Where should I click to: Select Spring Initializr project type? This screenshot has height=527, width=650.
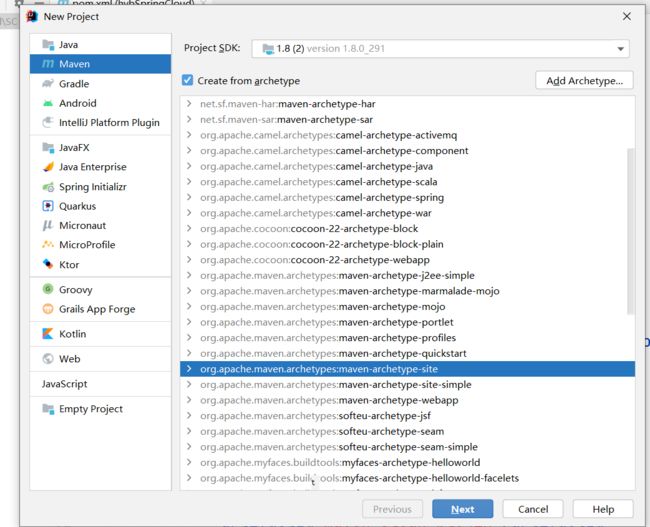tap(100, 187)
